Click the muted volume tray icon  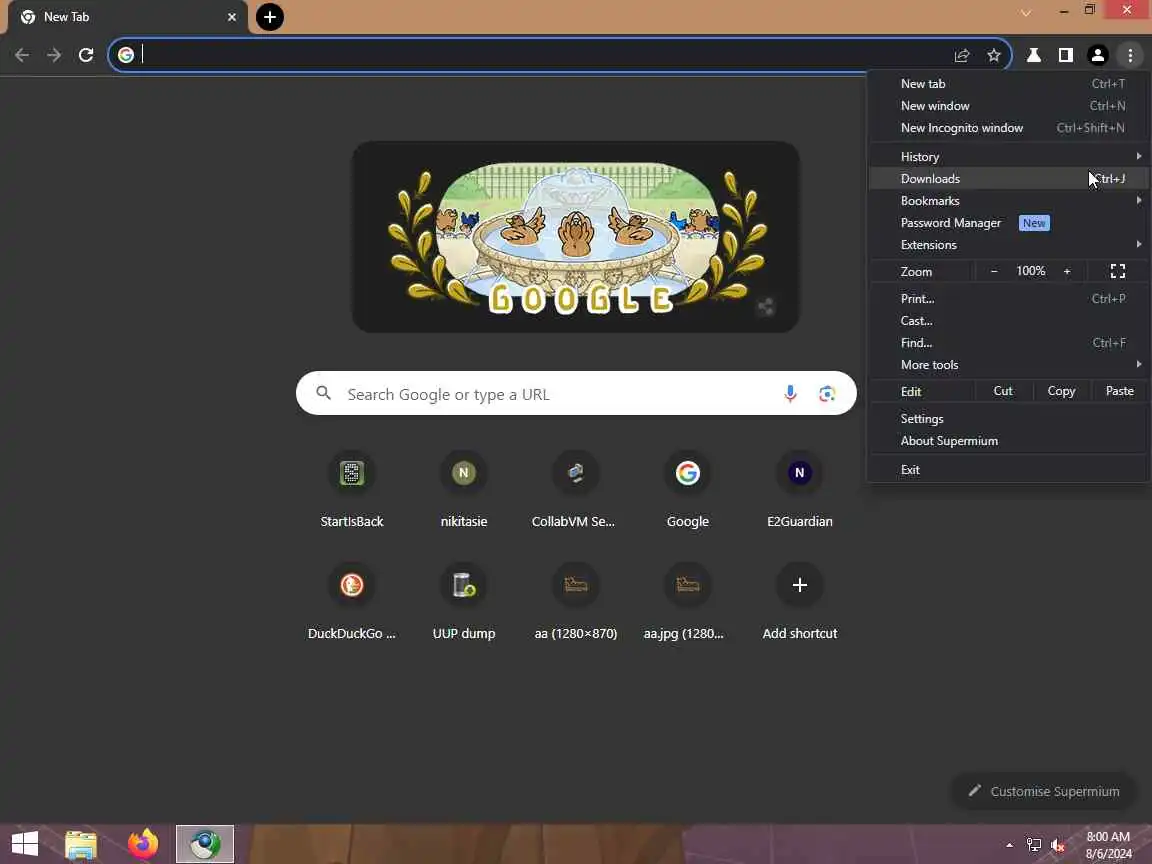1058,845
